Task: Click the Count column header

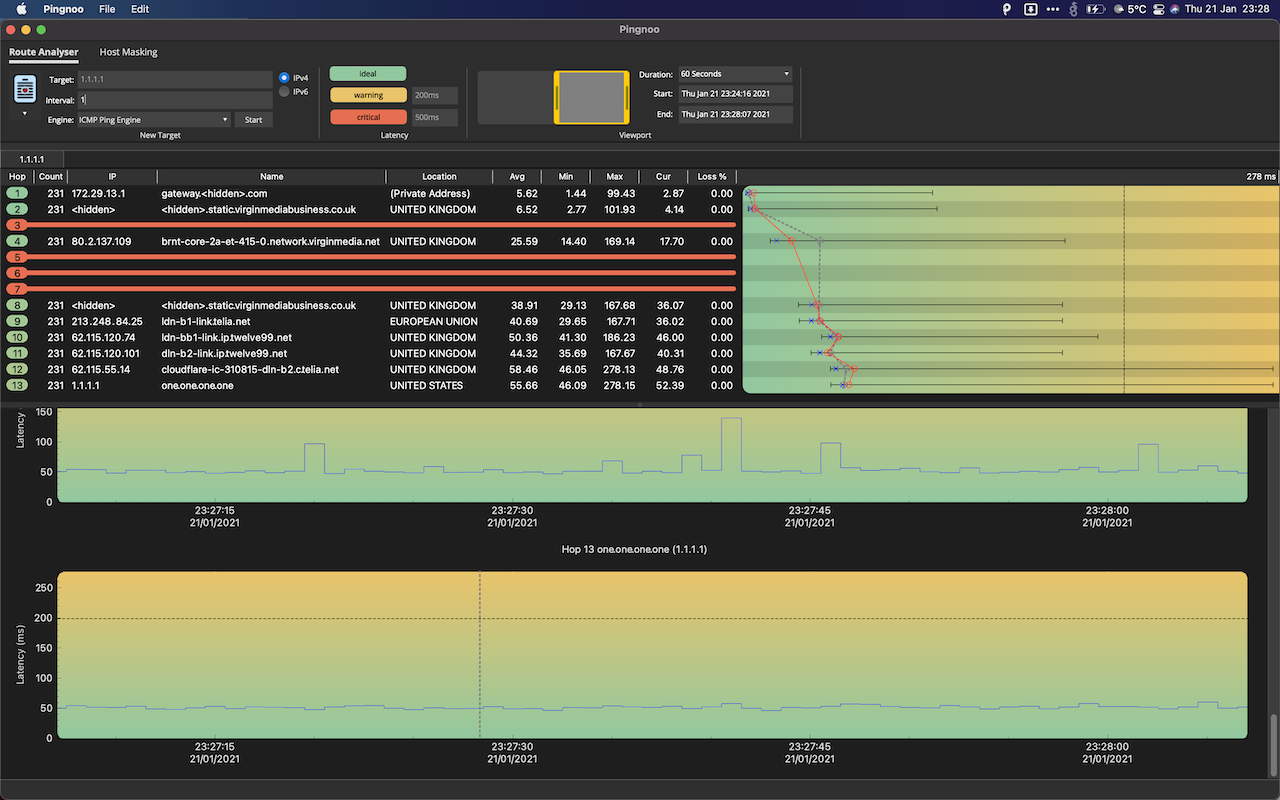Action: pos(50,177)
